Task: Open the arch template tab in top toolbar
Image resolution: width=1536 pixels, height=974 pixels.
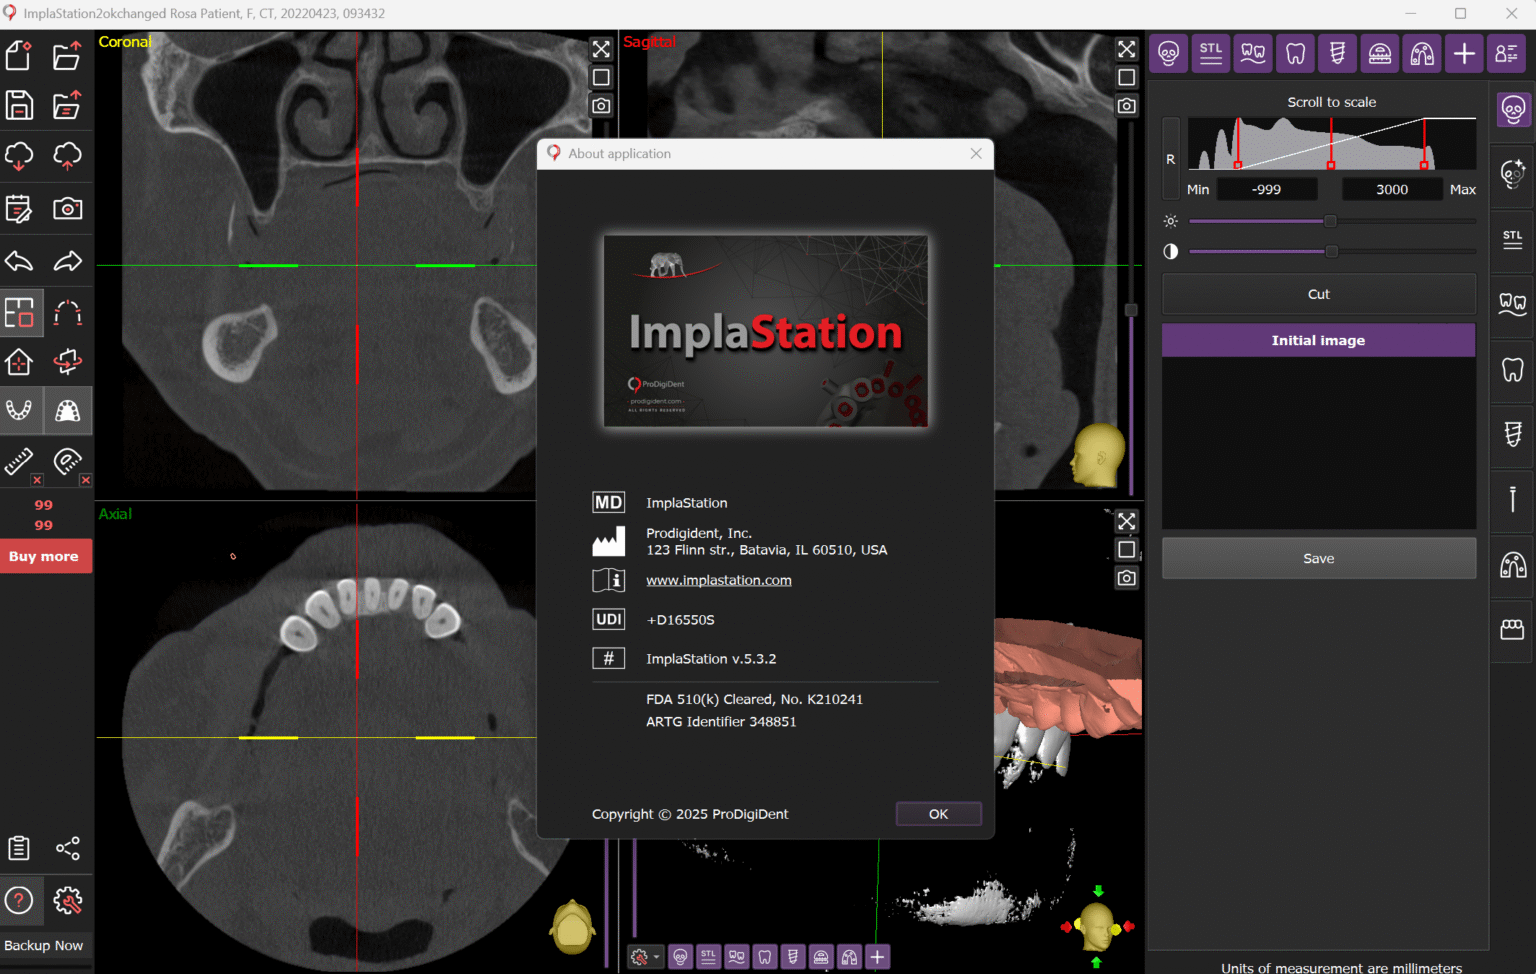Action: [1422, 53]
